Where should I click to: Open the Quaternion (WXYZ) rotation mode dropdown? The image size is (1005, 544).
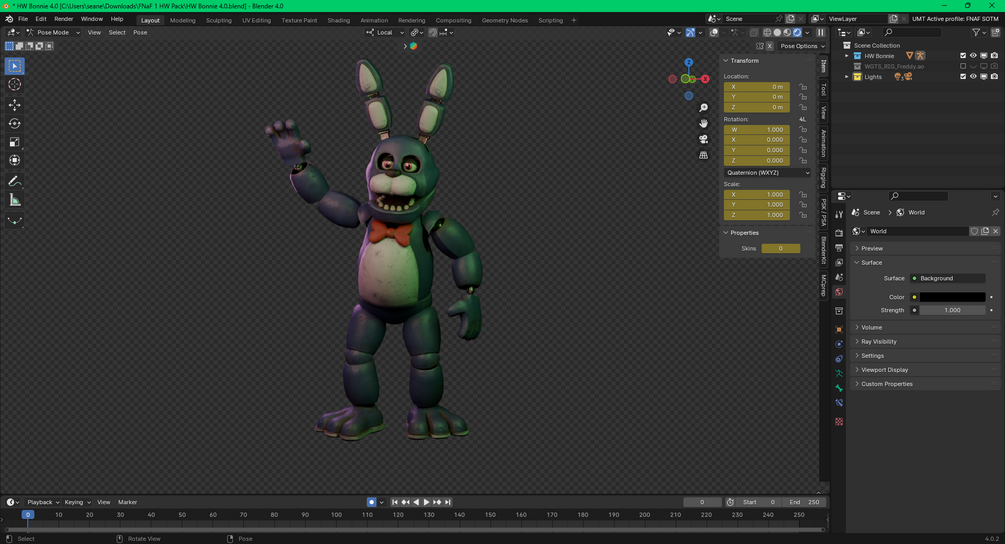pos(767,172)
